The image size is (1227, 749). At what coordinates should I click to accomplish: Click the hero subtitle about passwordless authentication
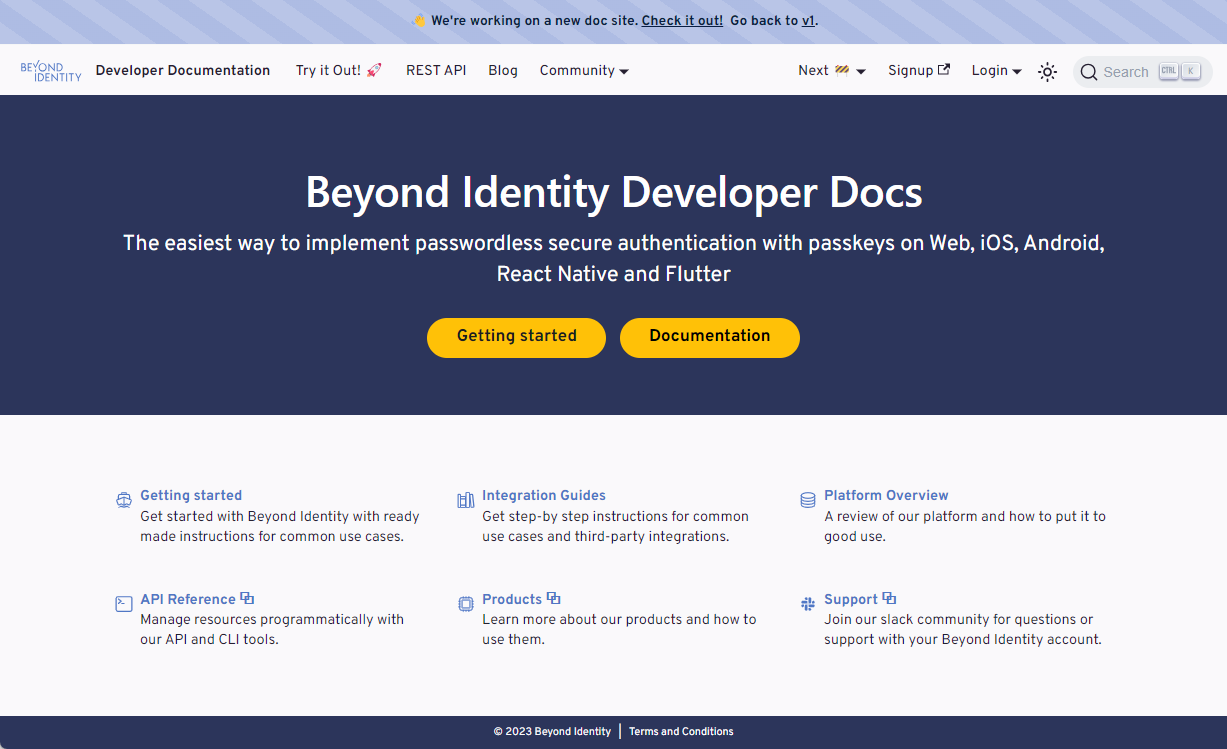click(614, 258)
